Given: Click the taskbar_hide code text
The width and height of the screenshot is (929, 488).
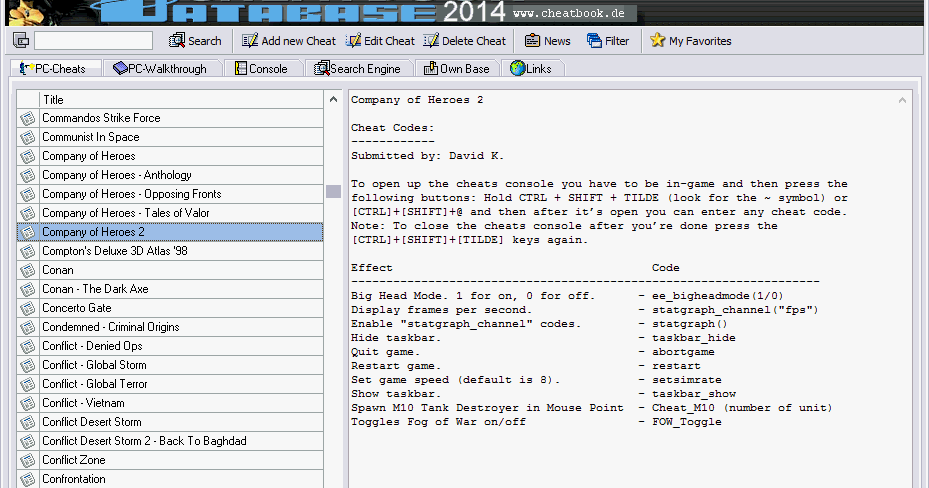Looking at the screenshot, I should click(x=694, y=338).
